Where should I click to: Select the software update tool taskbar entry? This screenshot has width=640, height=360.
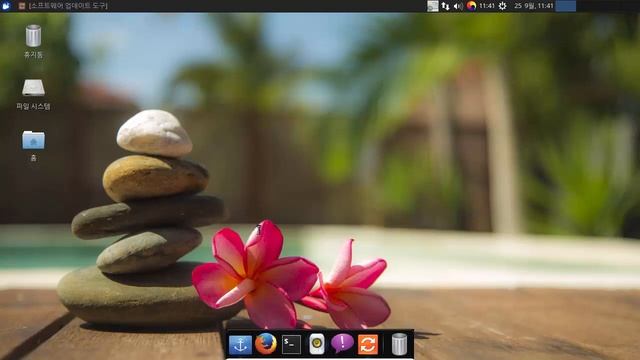click(63, 6)
